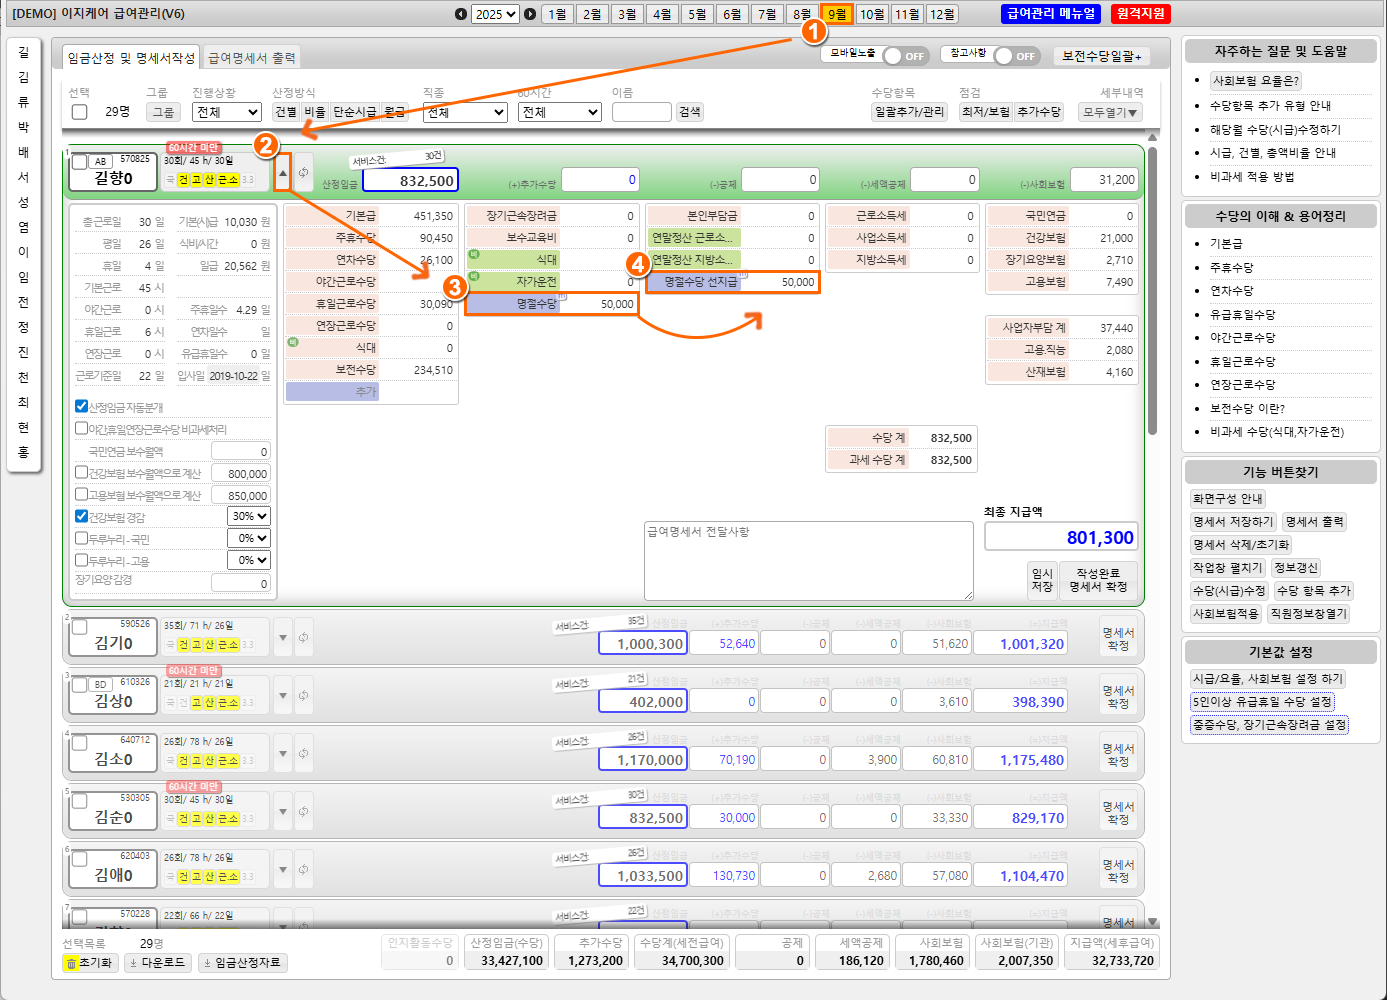The image size is (1387, 1000).
Task: Expand 김기0 row with down triangle
Action: (x=283, y=637)
